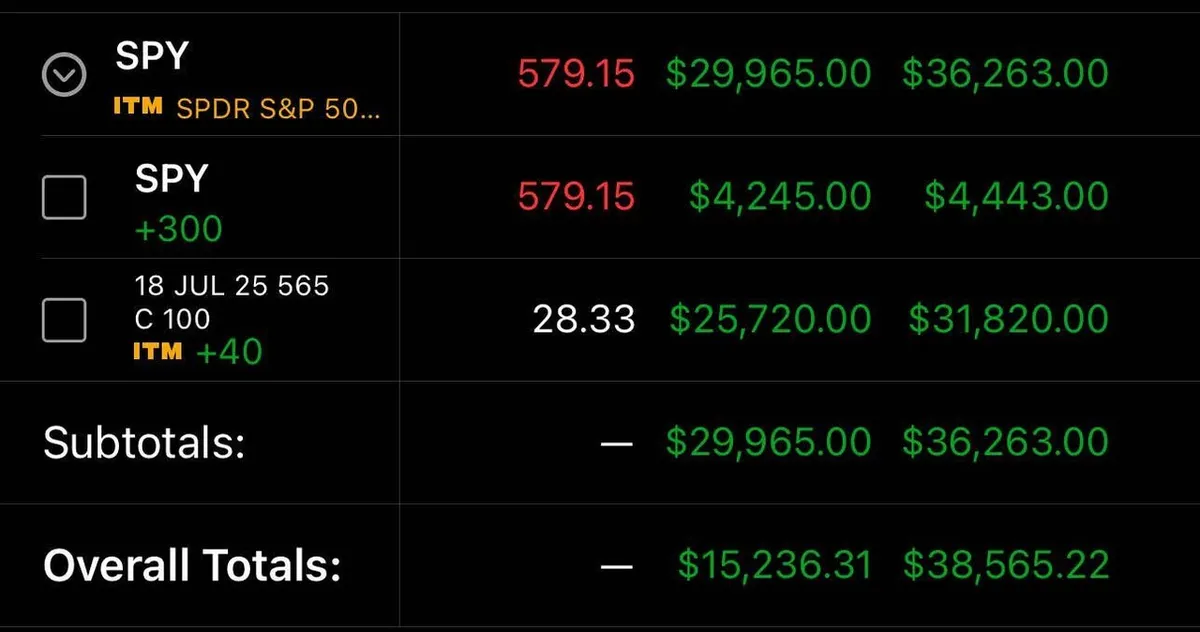1200x632 pixels.
Task: Open the 18 JUL 25 565 C 100 option
Action: 231,302
